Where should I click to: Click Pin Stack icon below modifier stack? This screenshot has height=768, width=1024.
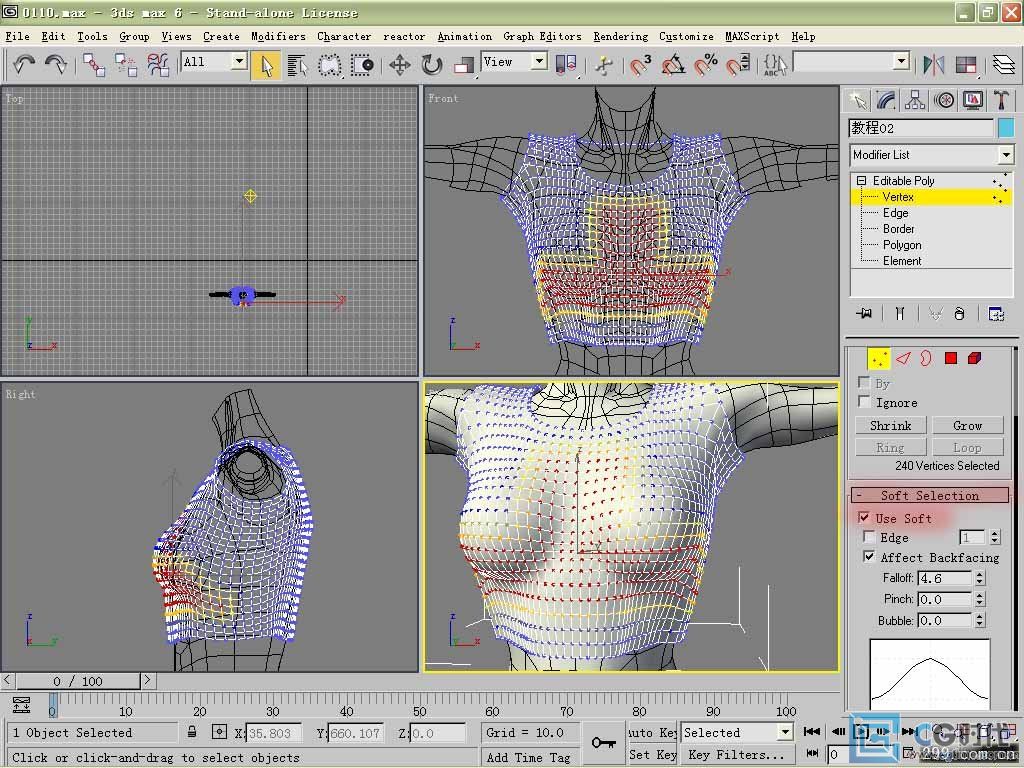click(864, 314)
